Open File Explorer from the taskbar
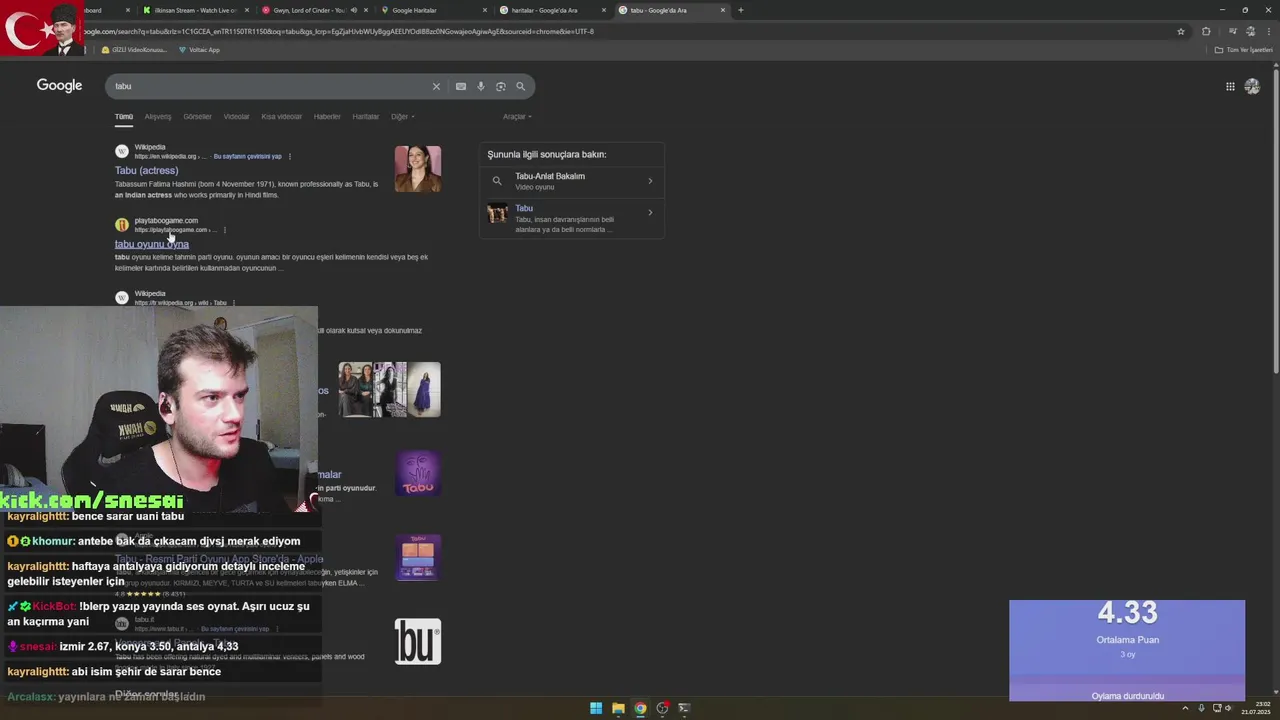1280x720 pixels. tap(618, 708)
